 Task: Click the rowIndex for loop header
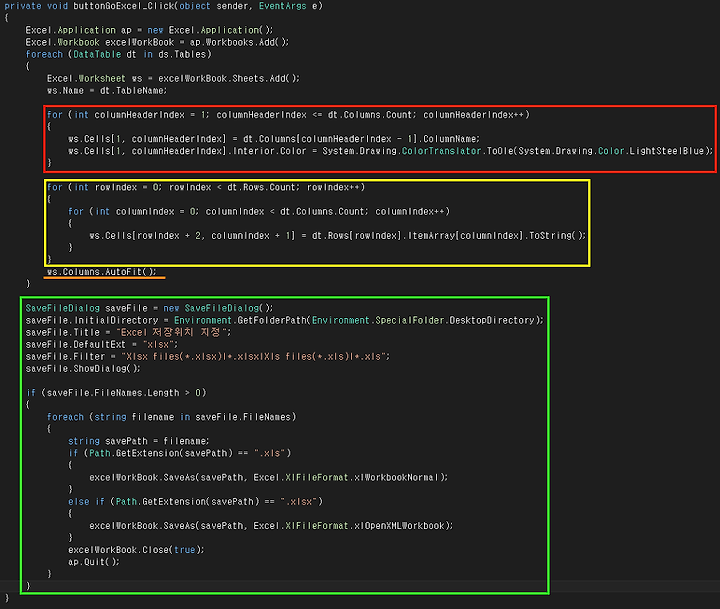(x=206, y=187)
